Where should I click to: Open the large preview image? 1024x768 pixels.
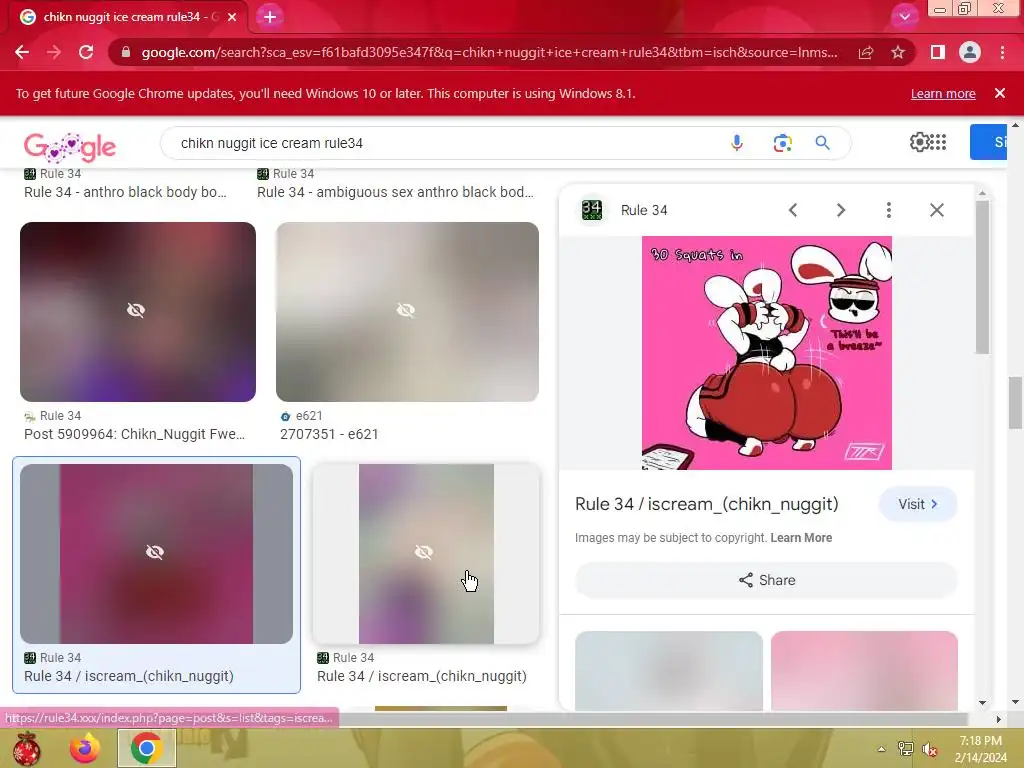click(767, 353)
